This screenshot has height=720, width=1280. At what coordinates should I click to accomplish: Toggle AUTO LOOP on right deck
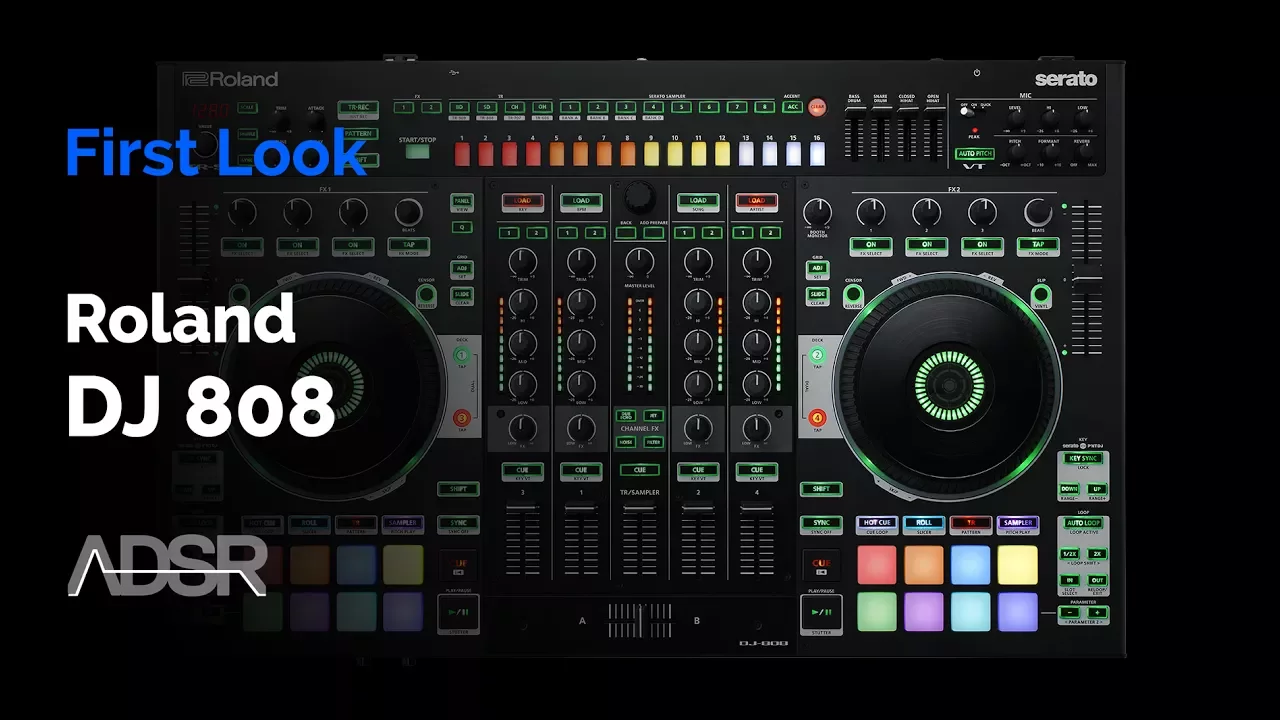1083,523
